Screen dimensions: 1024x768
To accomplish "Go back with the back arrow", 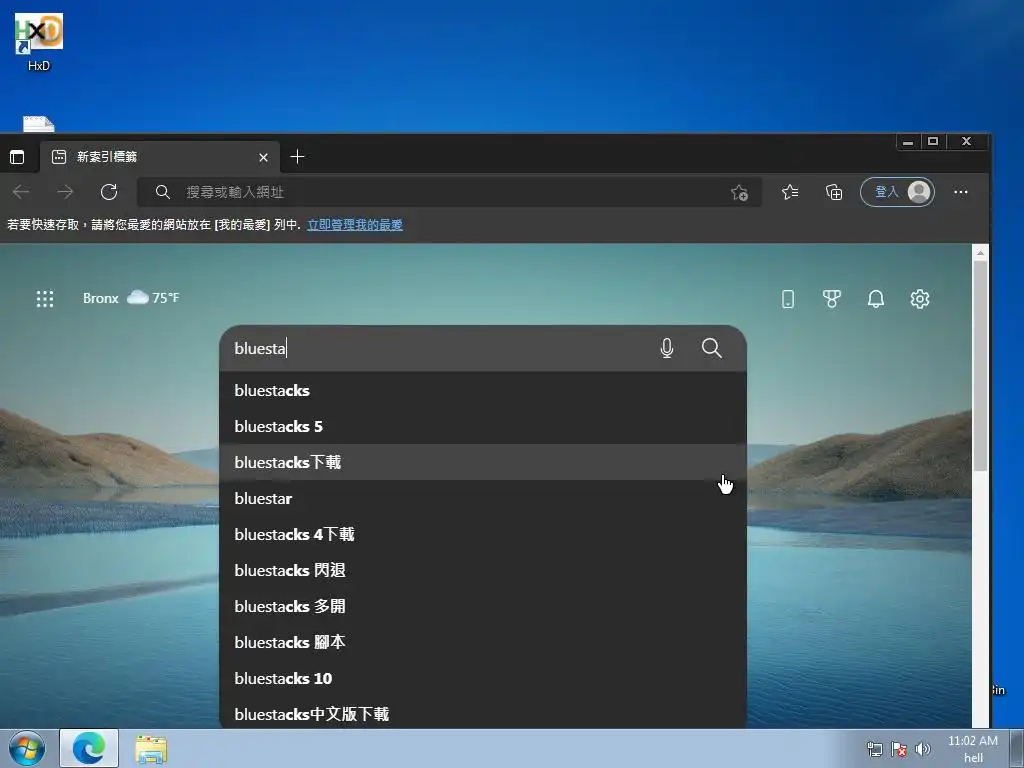I will 22,192.
